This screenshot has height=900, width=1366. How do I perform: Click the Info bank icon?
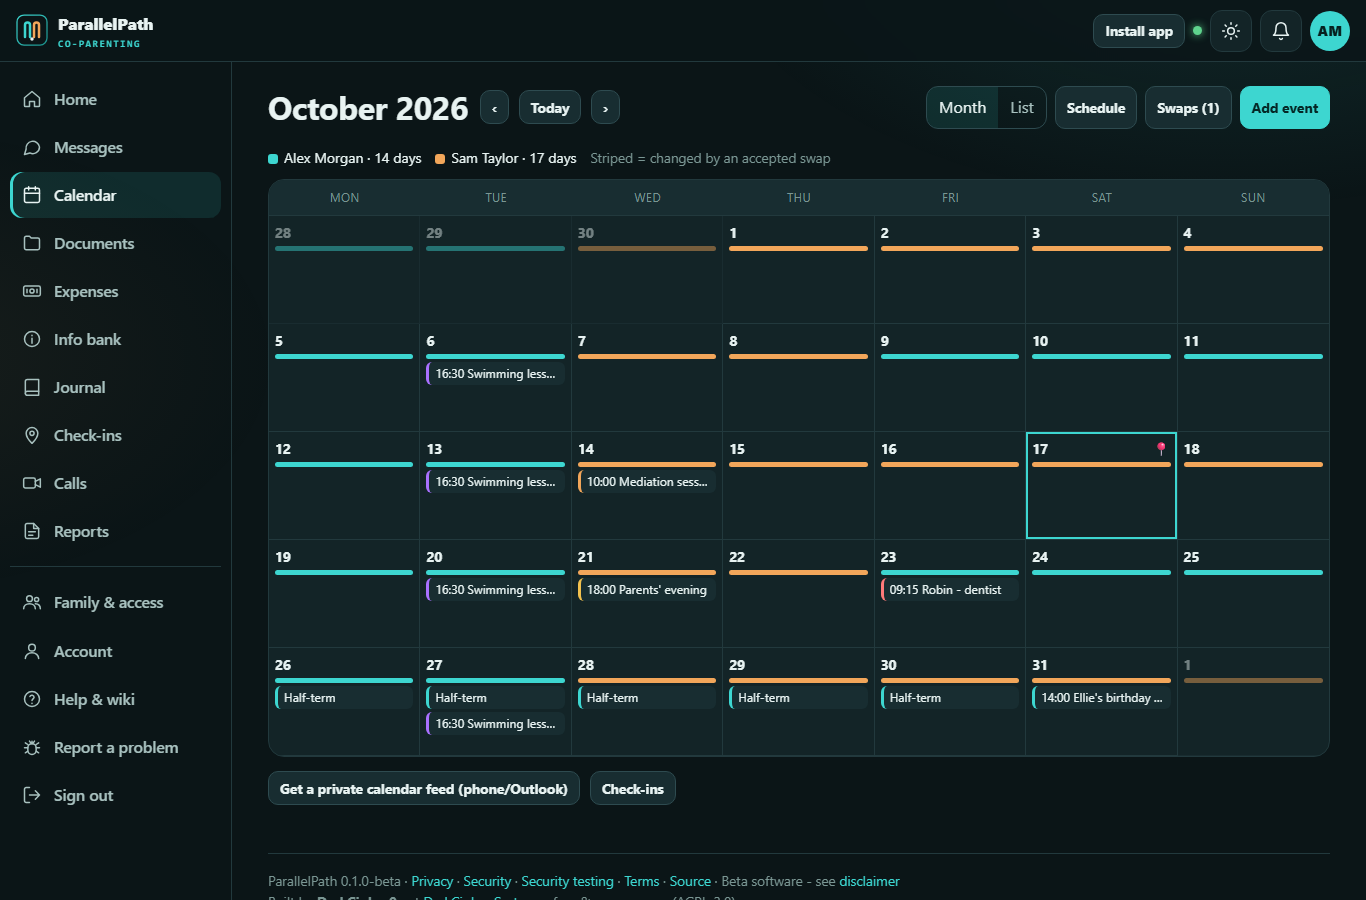click(32, 339)
